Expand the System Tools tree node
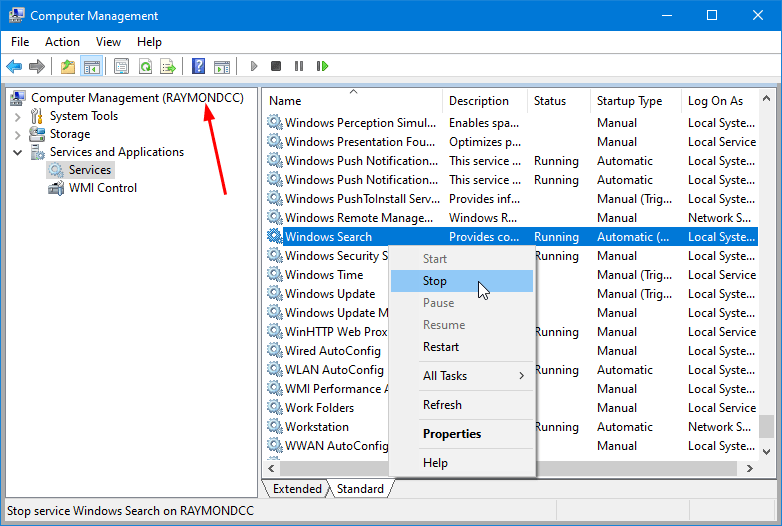 pos(17,117)
